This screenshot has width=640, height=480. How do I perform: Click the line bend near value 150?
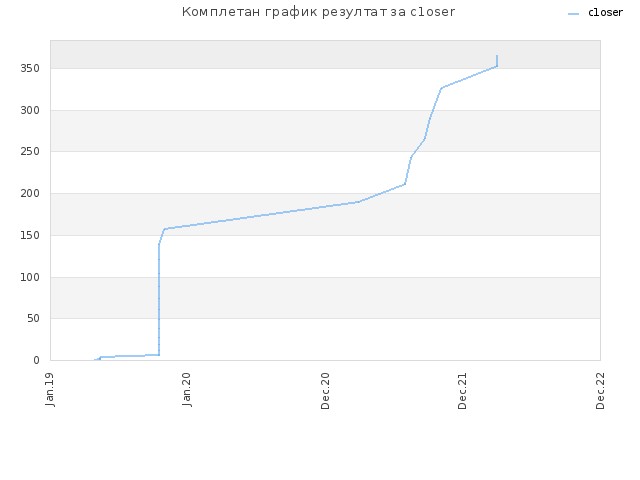click(165, 229)
